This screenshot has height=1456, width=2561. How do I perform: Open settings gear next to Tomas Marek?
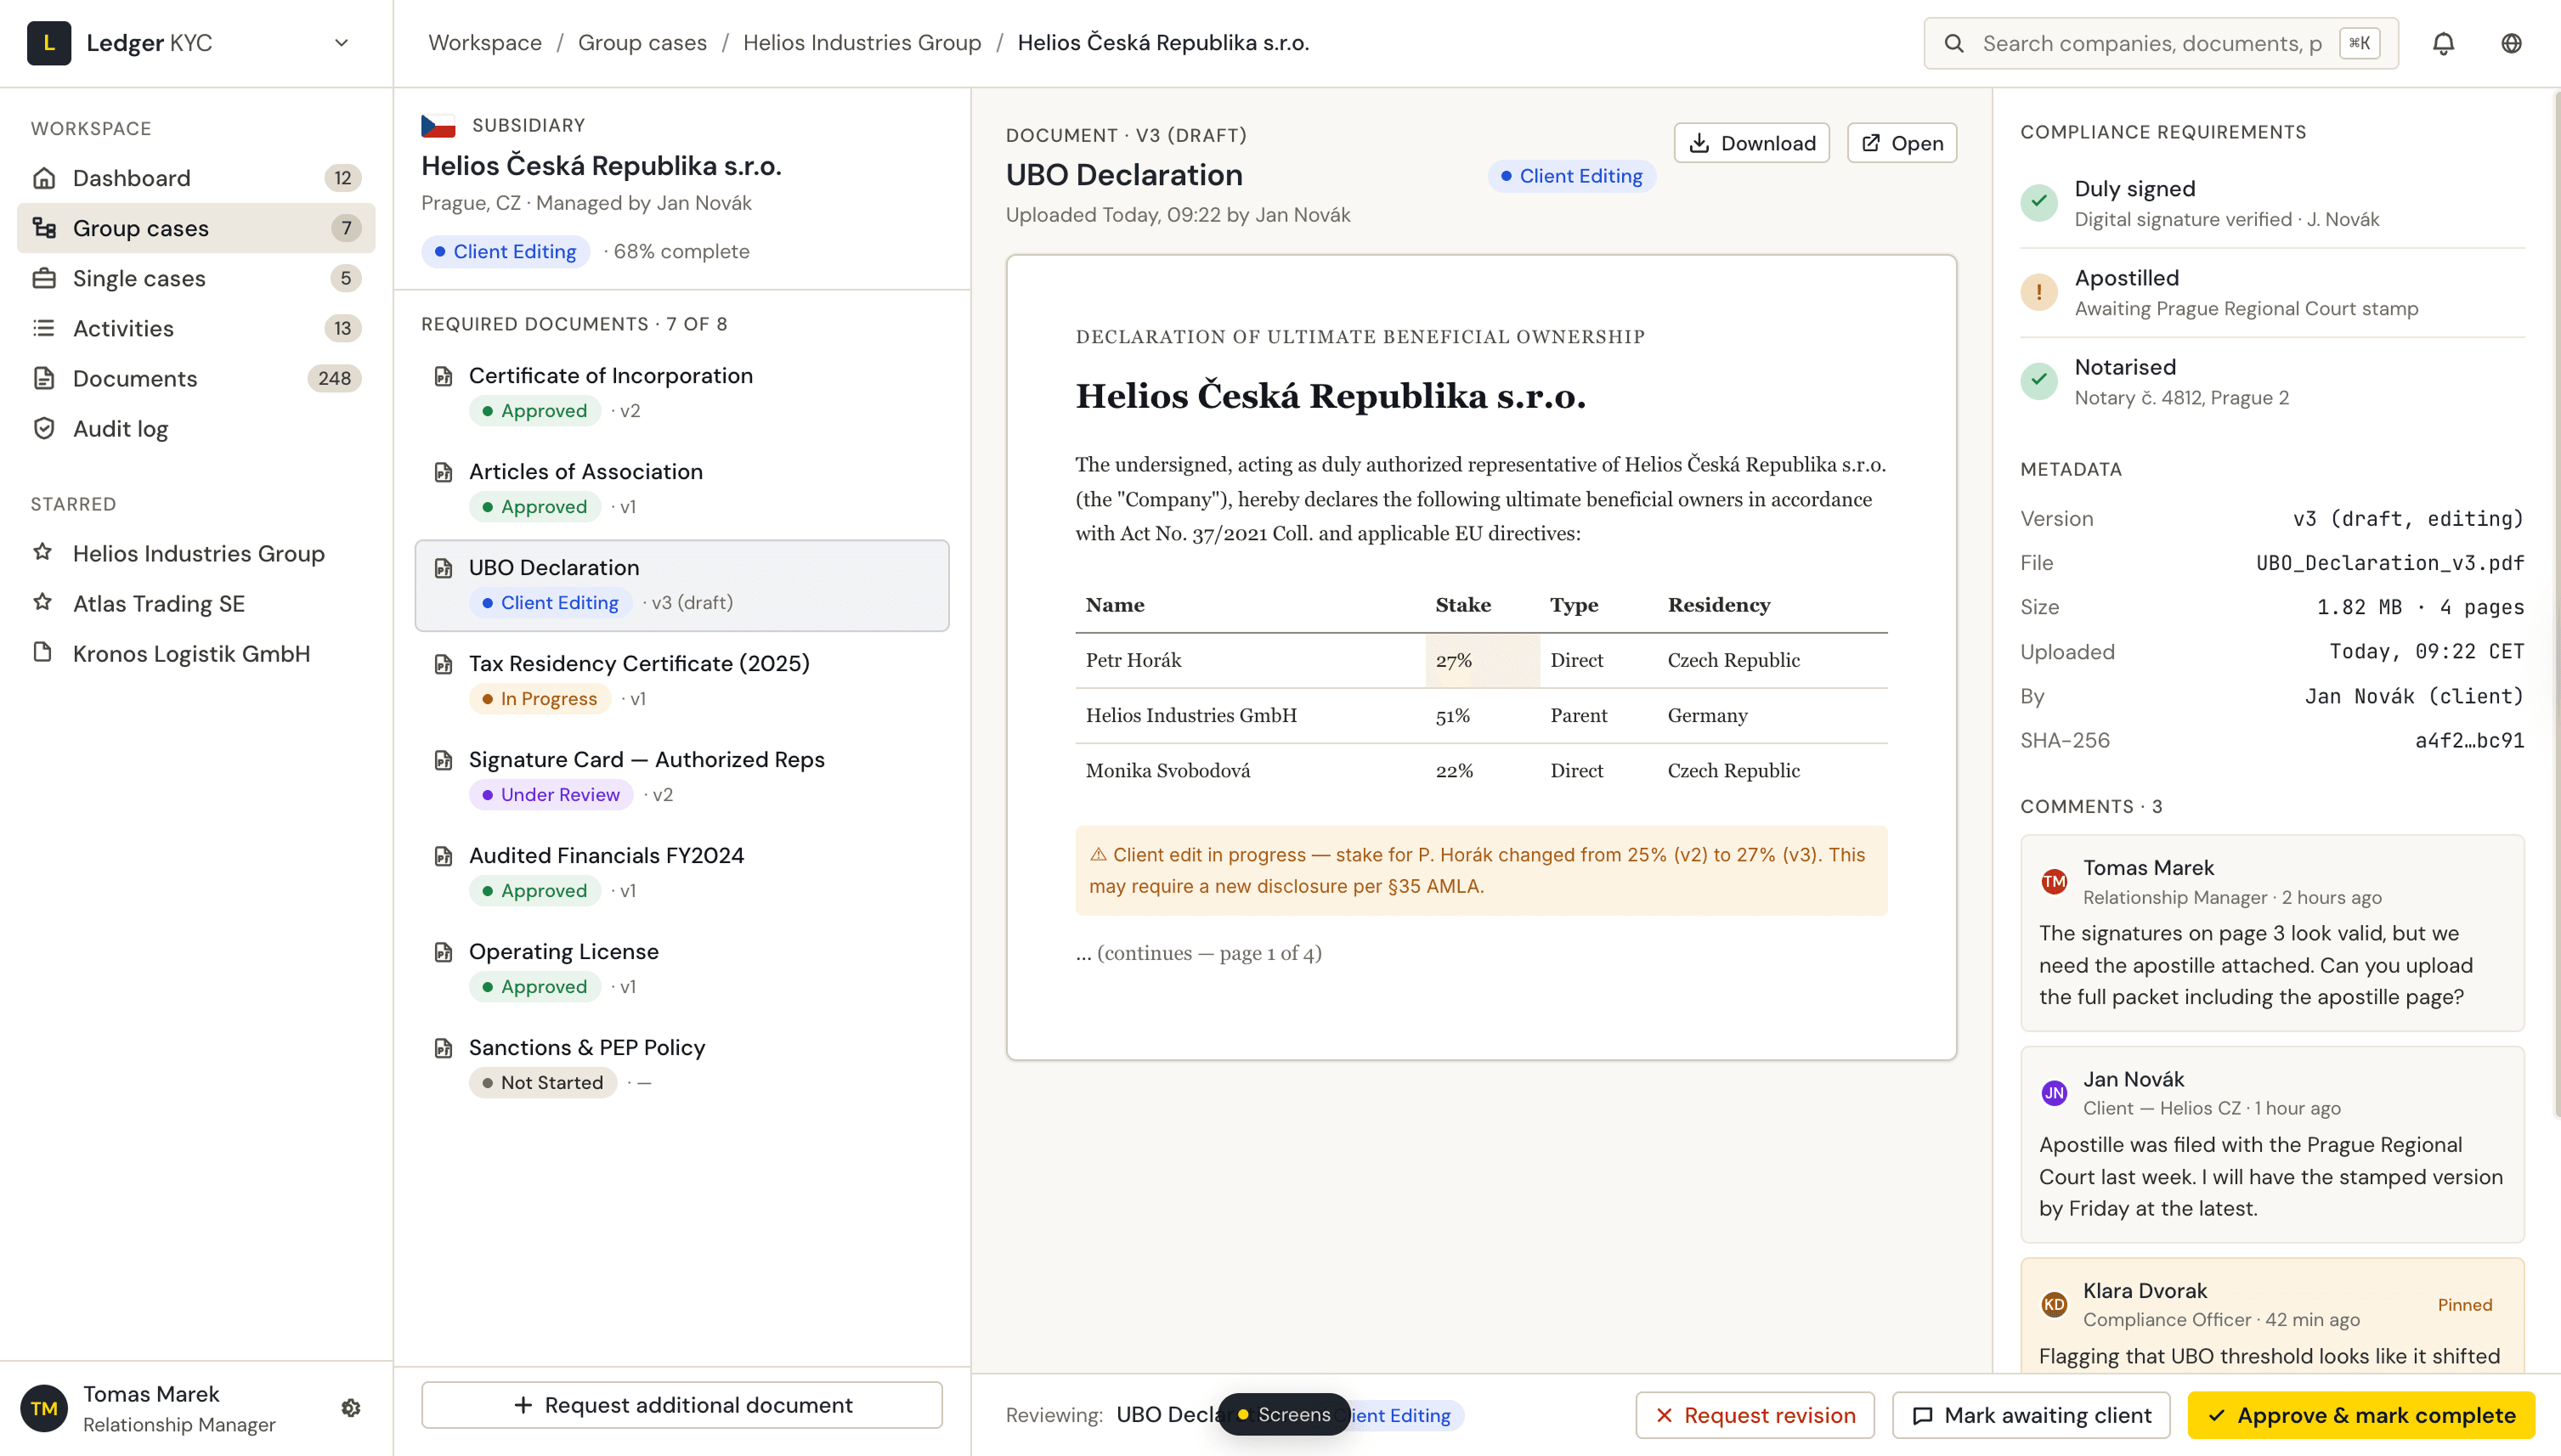coord(351,1407)
